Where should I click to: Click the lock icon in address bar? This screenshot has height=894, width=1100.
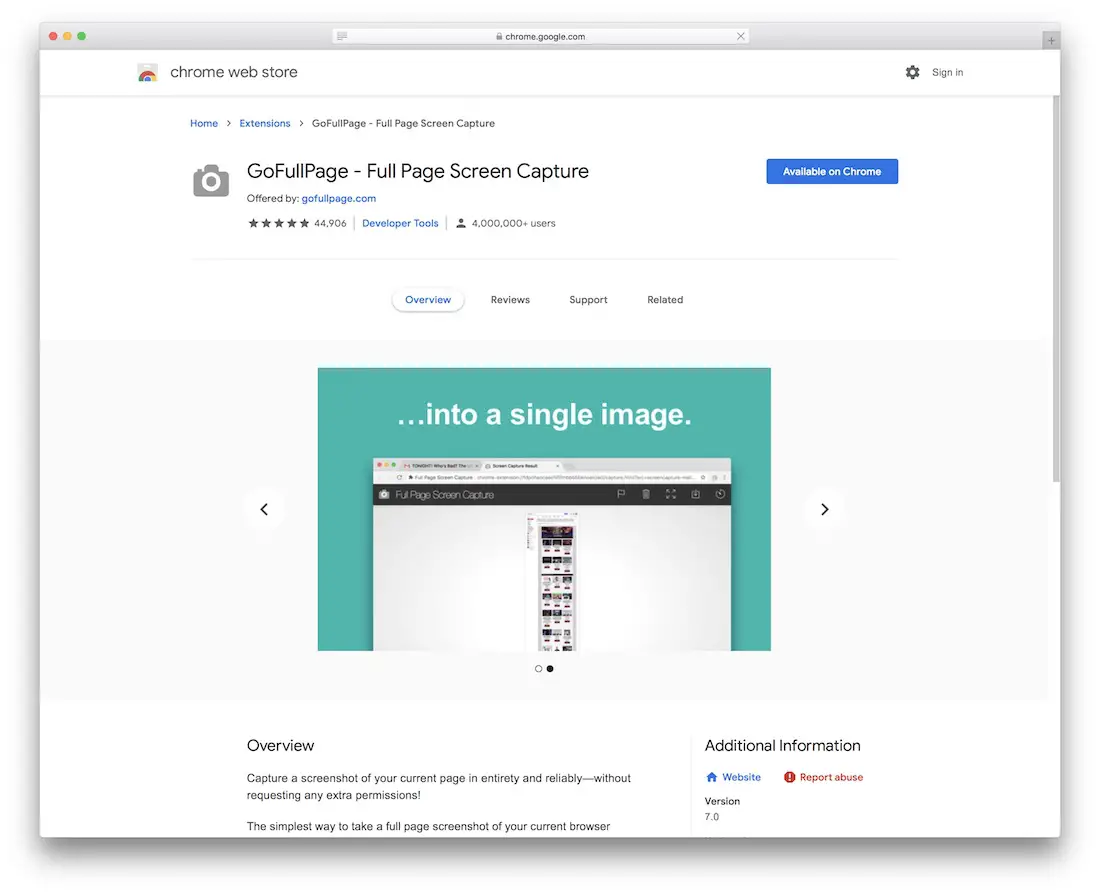tap(499, 36)
